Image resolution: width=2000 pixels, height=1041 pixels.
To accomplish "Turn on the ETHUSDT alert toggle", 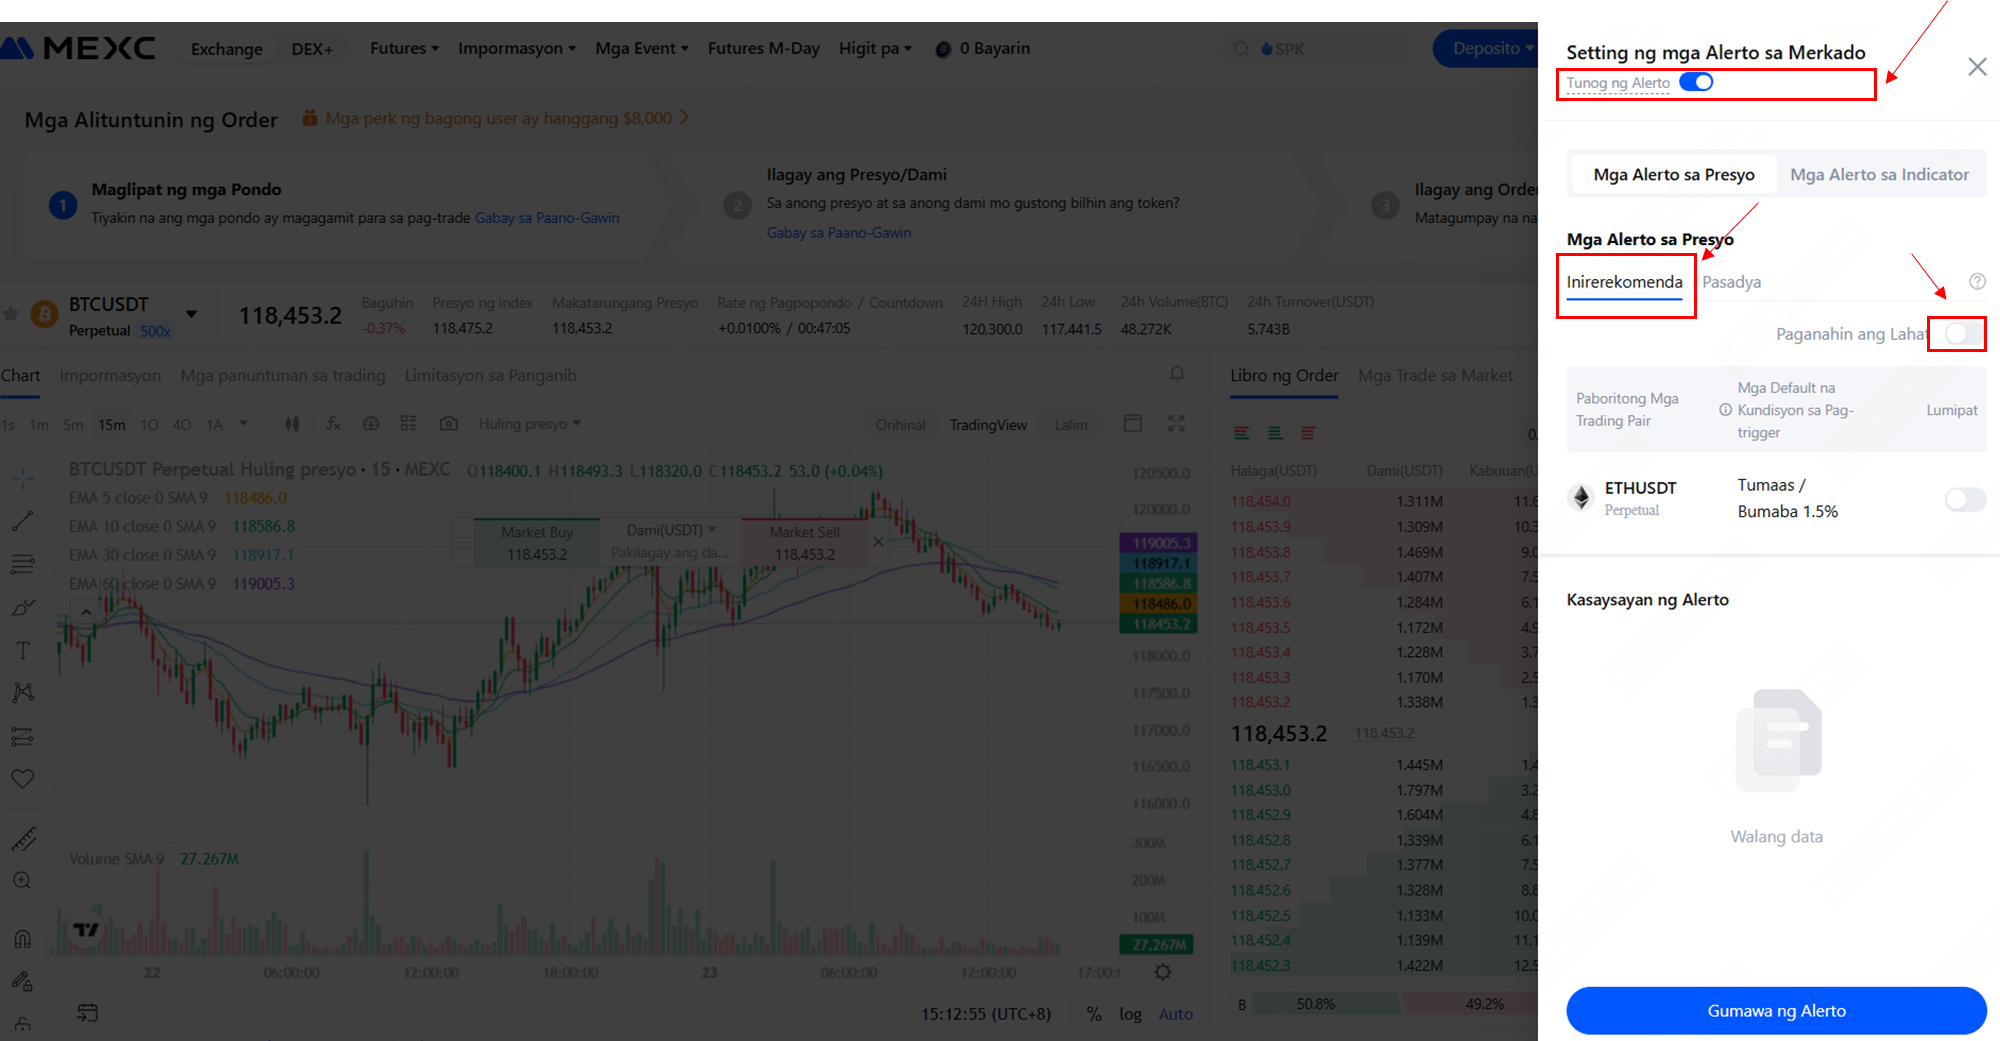I will (x=1964, y=499).
